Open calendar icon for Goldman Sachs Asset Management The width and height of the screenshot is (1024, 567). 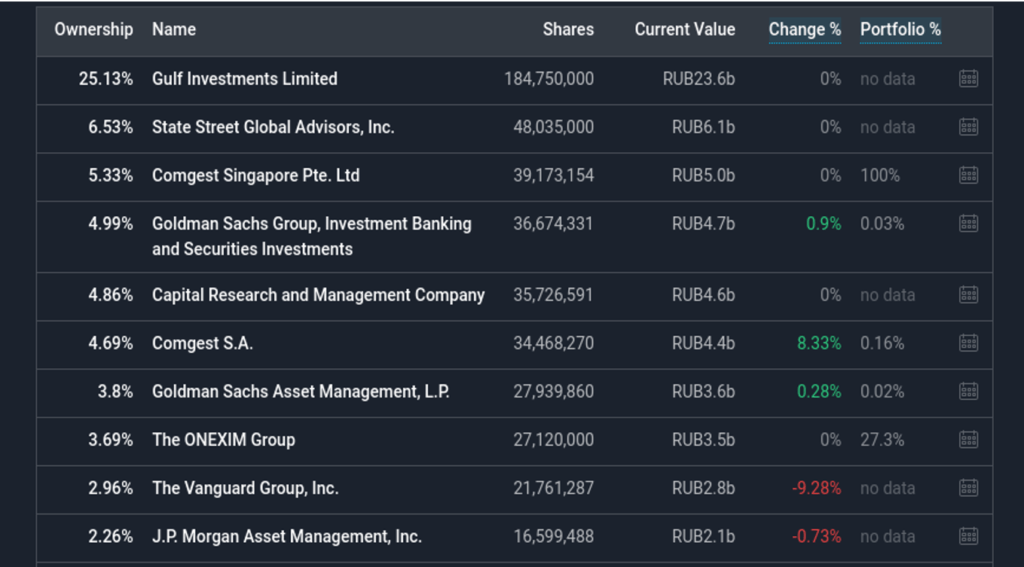(967, 391)
